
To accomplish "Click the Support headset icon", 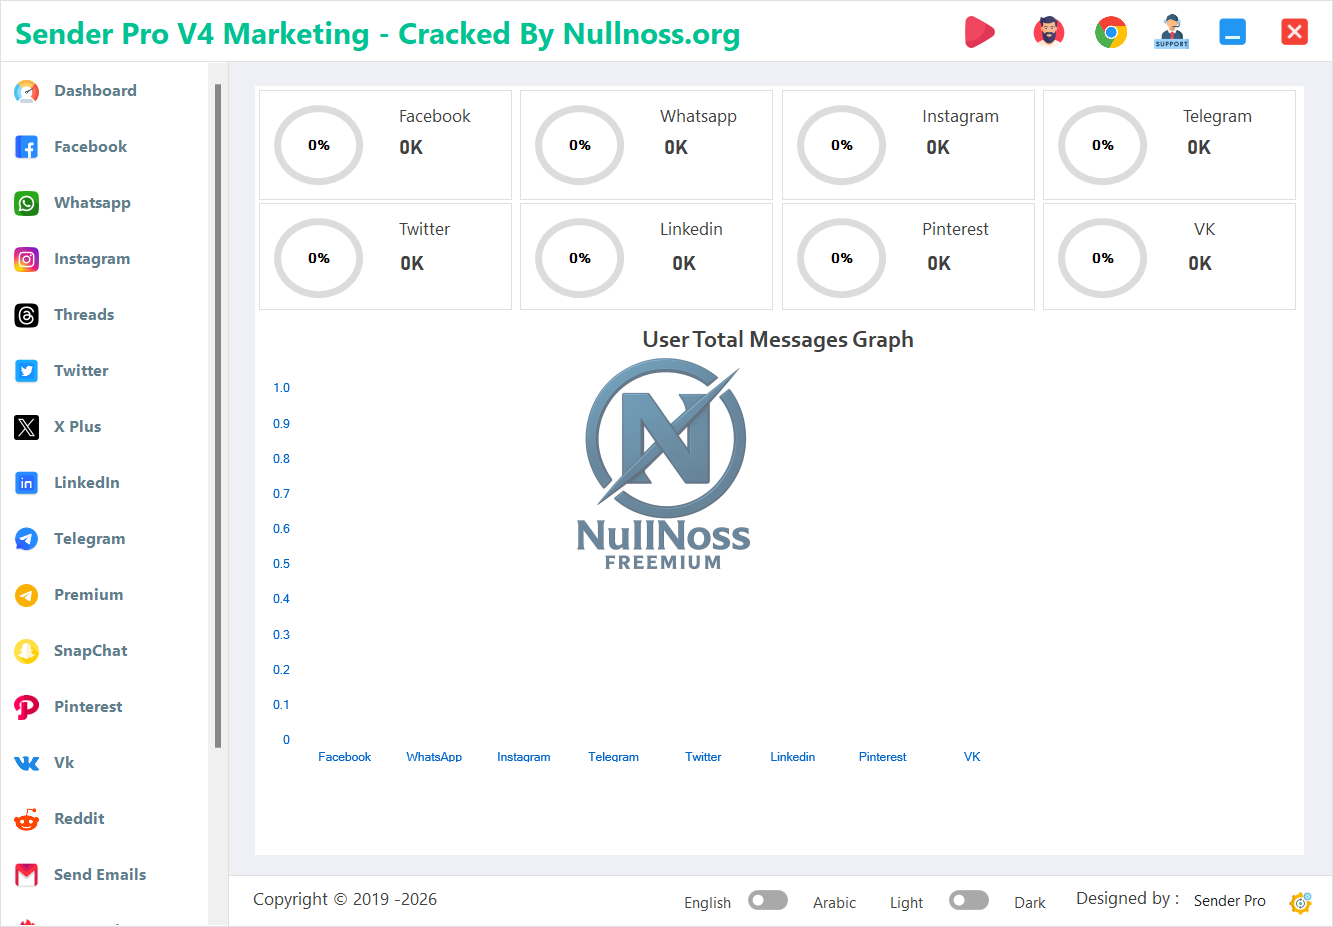I will coord(1170,31).
